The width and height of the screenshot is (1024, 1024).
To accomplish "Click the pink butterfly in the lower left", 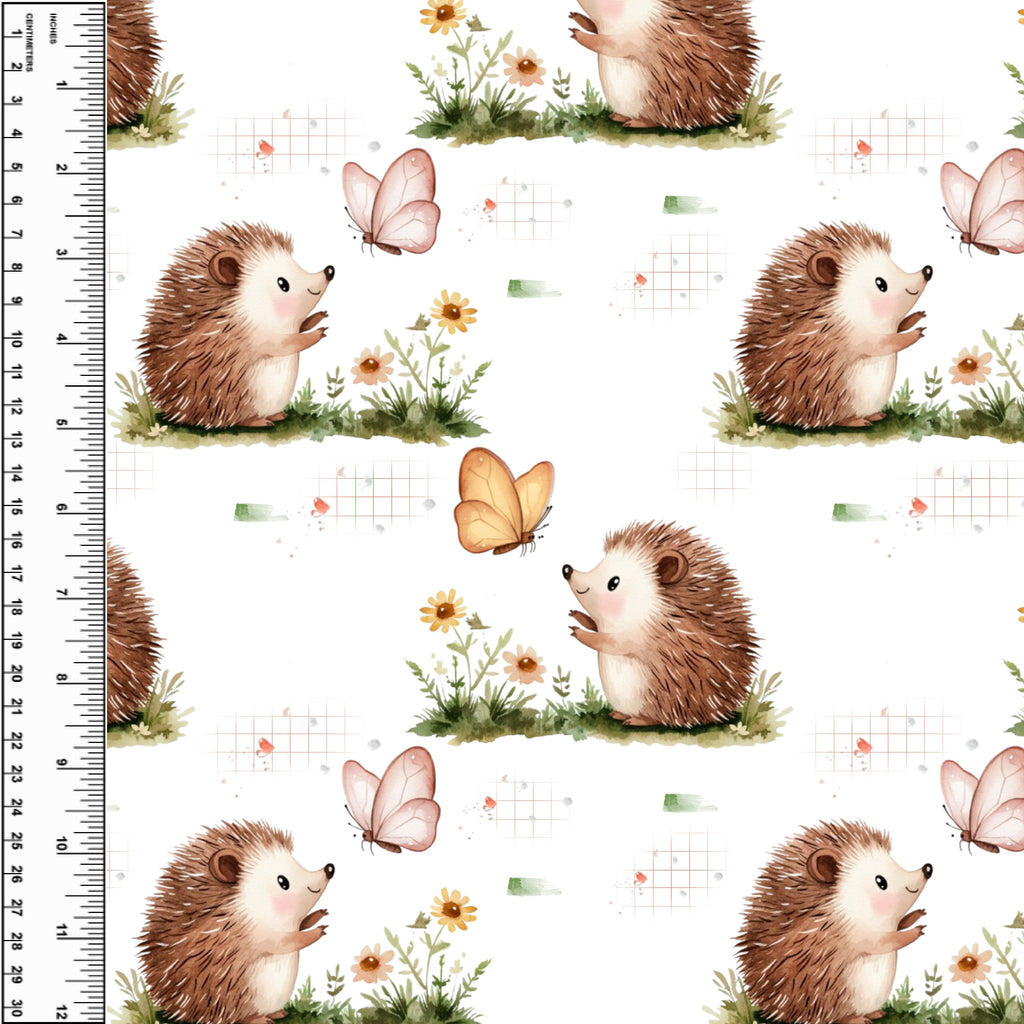I will pos(392,801).
